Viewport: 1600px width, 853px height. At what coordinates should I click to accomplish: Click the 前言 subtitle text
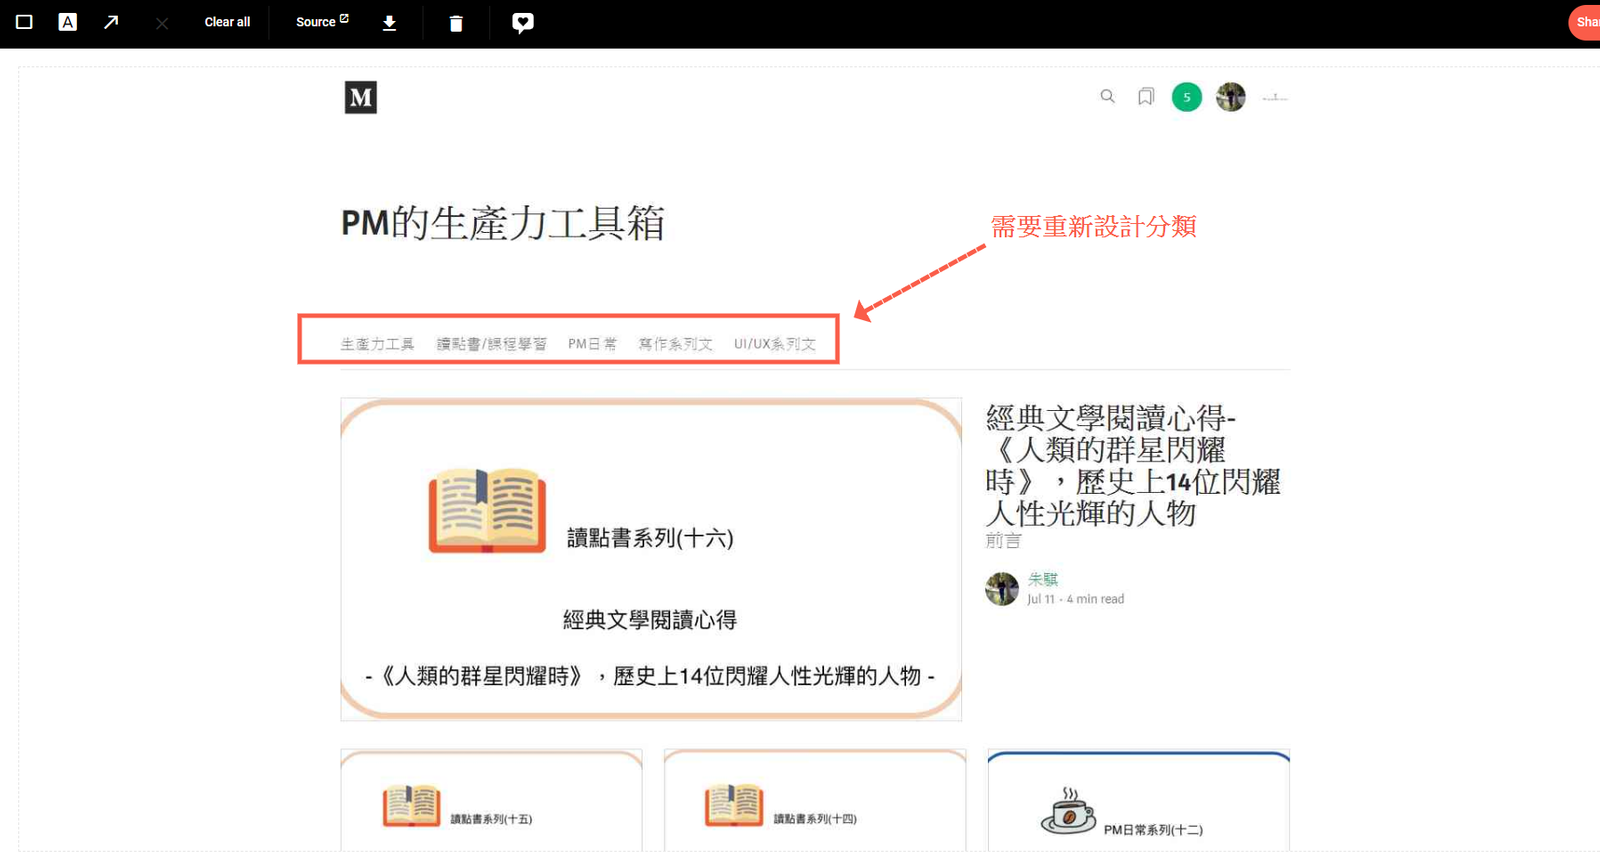point(1003,541)
